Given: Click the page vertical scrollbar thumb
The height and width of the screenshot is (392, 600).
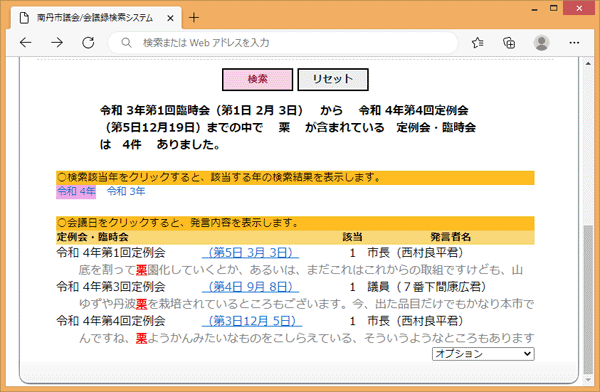Looking at the screenshot, I should [588, 300].
